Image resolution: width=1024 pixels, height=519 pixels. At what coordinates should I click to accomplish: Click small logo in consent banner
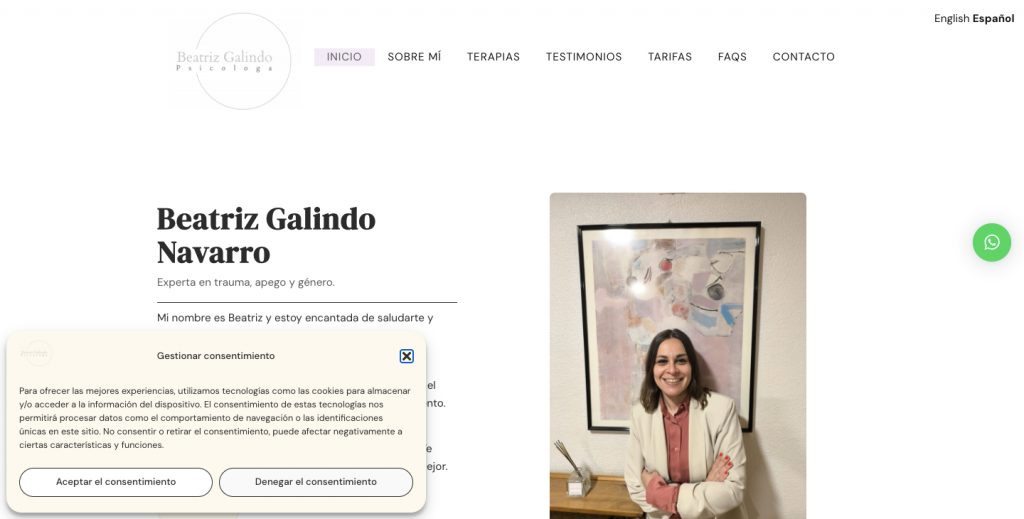coord(36,353)
